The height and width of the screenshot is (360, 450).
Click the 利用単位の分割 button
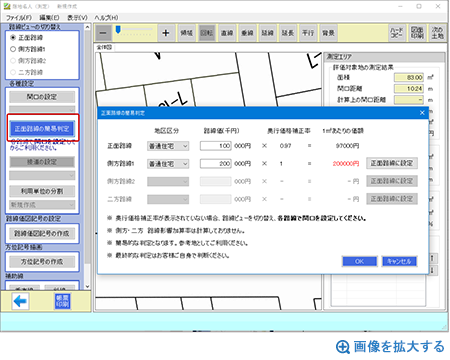(x=42, y=191)
